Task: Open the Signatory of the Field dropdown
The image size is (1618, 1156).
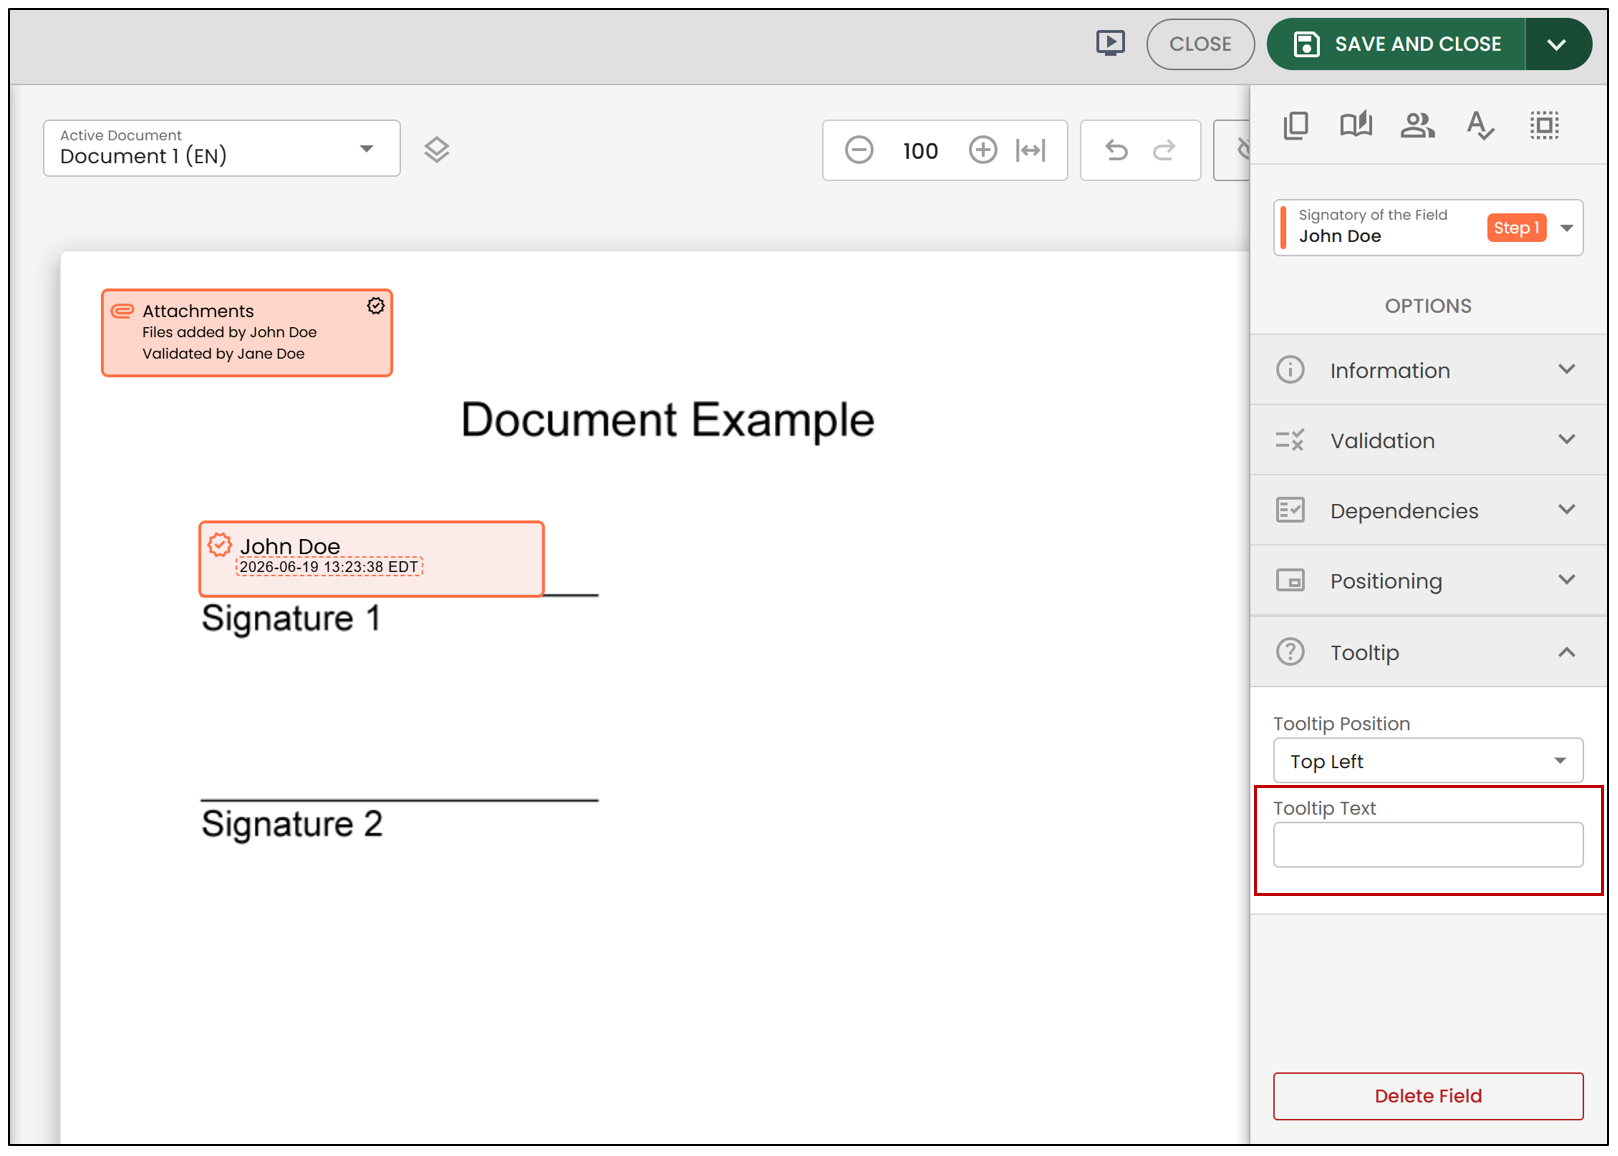Action: click(x=1428, y=227)
